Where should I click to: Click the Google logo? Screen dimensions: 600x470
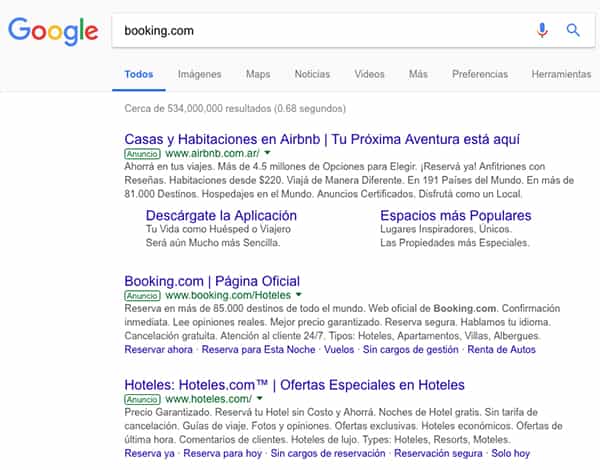click(x=53, y=31)
